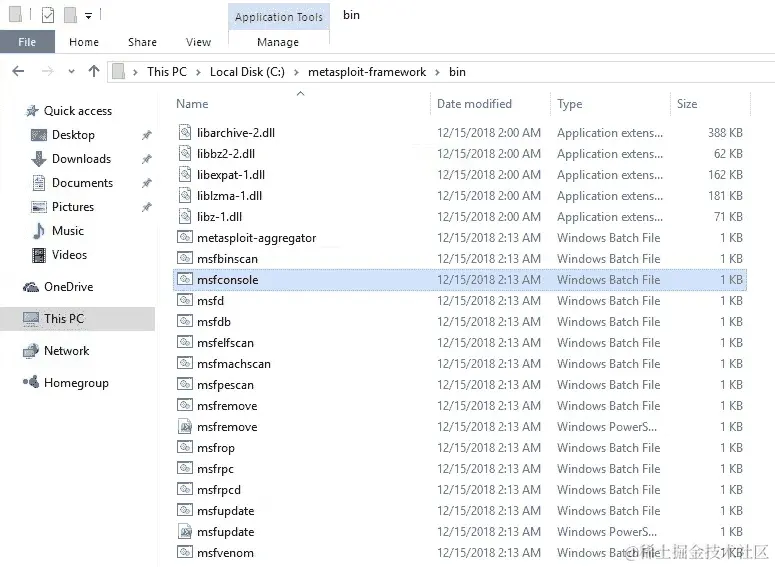Click the Properties checkmark icon in title bar
This screenshot has height=567, width=775.
tap(48, 15)
